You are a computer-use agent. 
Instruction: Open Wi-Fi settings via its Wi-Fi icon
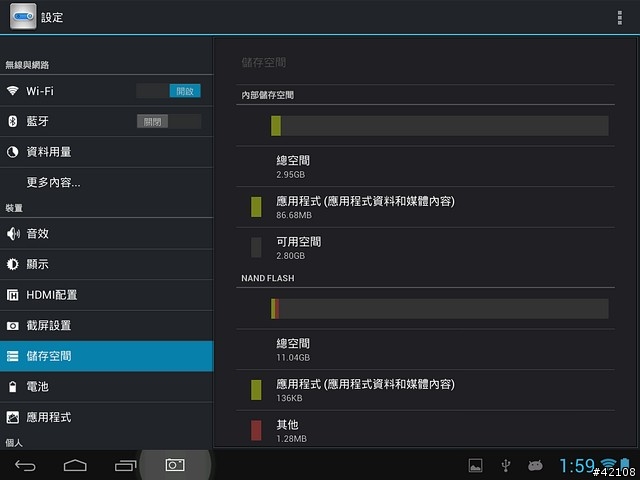pyautogui.click(x=13, y=91)
